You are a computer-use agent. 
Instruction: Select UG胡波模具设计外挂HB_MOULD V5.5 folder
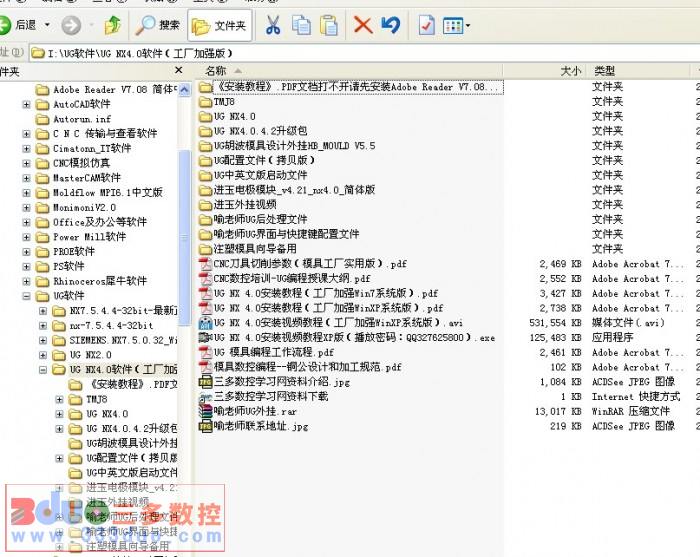[288, 146]
